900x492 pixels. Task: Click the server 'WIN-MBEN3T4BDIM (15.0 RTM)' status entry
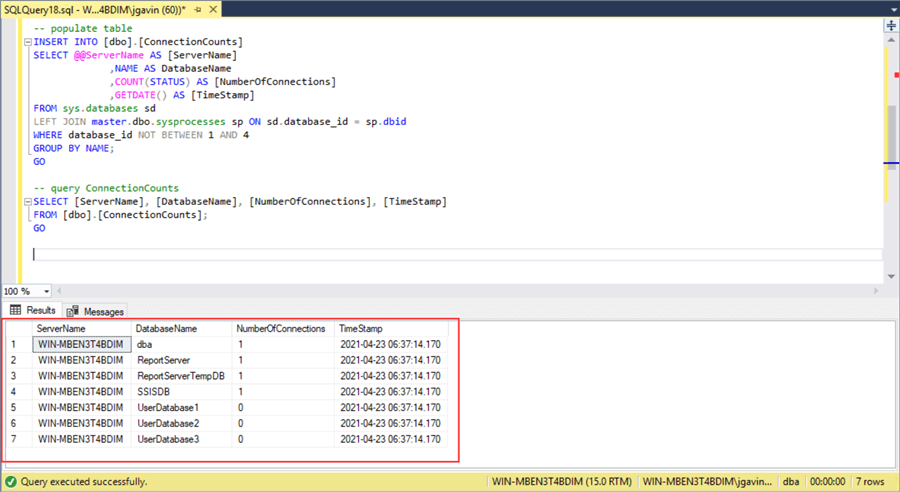(x=562, y=482)
